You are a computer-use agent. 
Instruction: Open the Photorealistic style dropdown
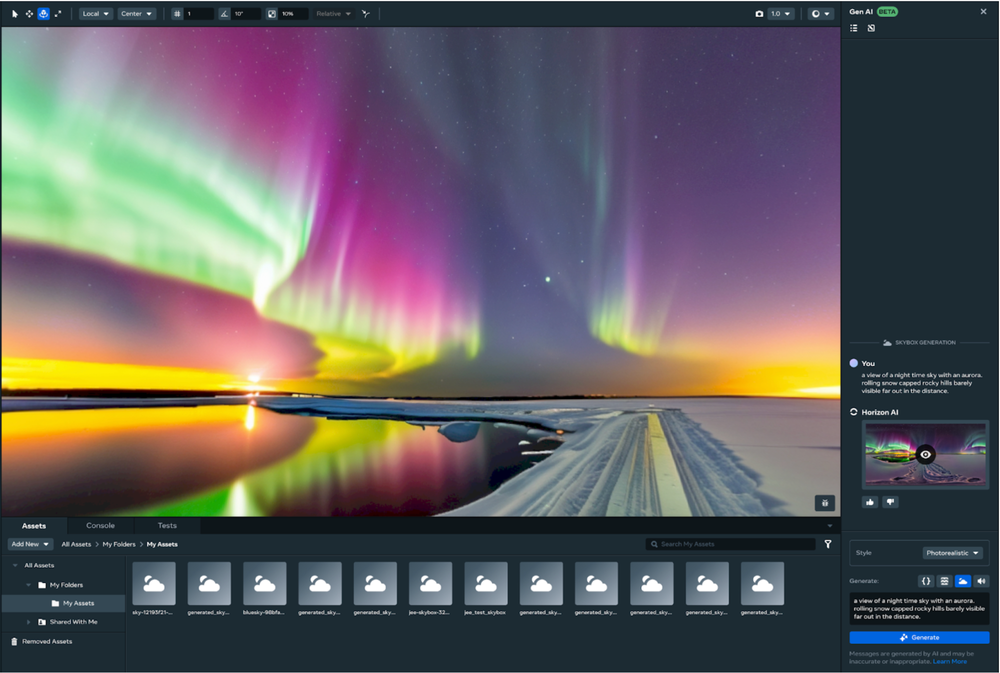(953, 552)
